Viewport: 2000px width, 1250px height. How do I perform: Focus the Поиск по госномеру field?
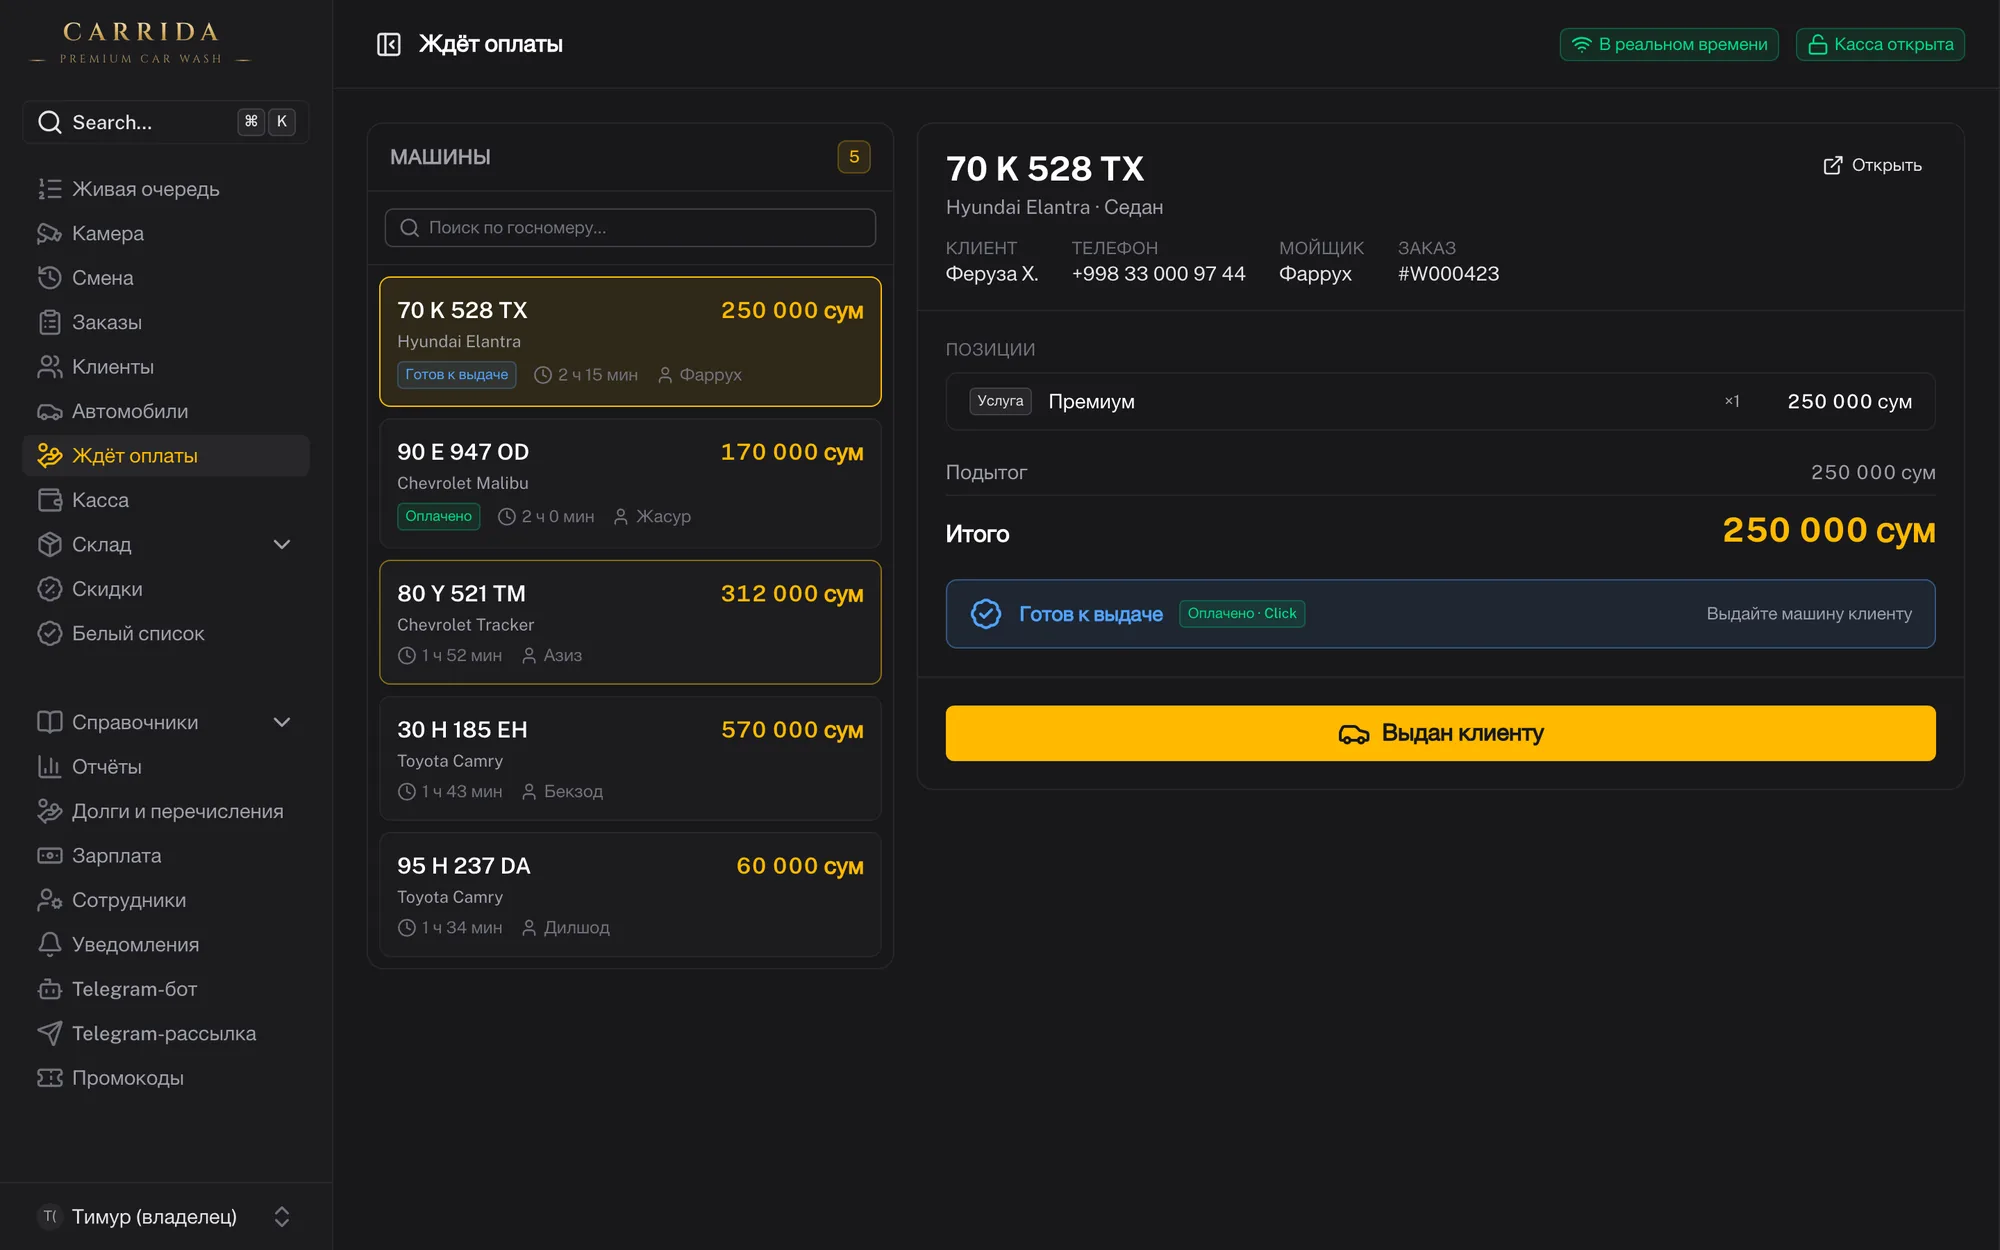[630, 228]
